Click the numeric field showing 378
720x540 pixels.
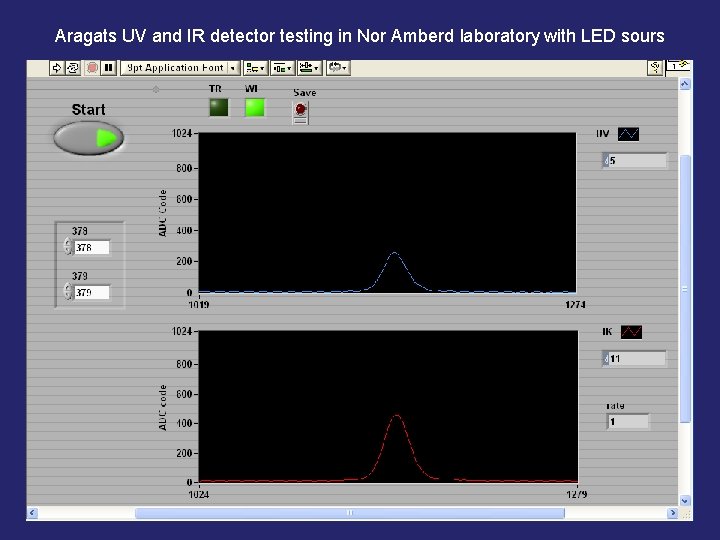pyautogui.click(x=92, y=248)
